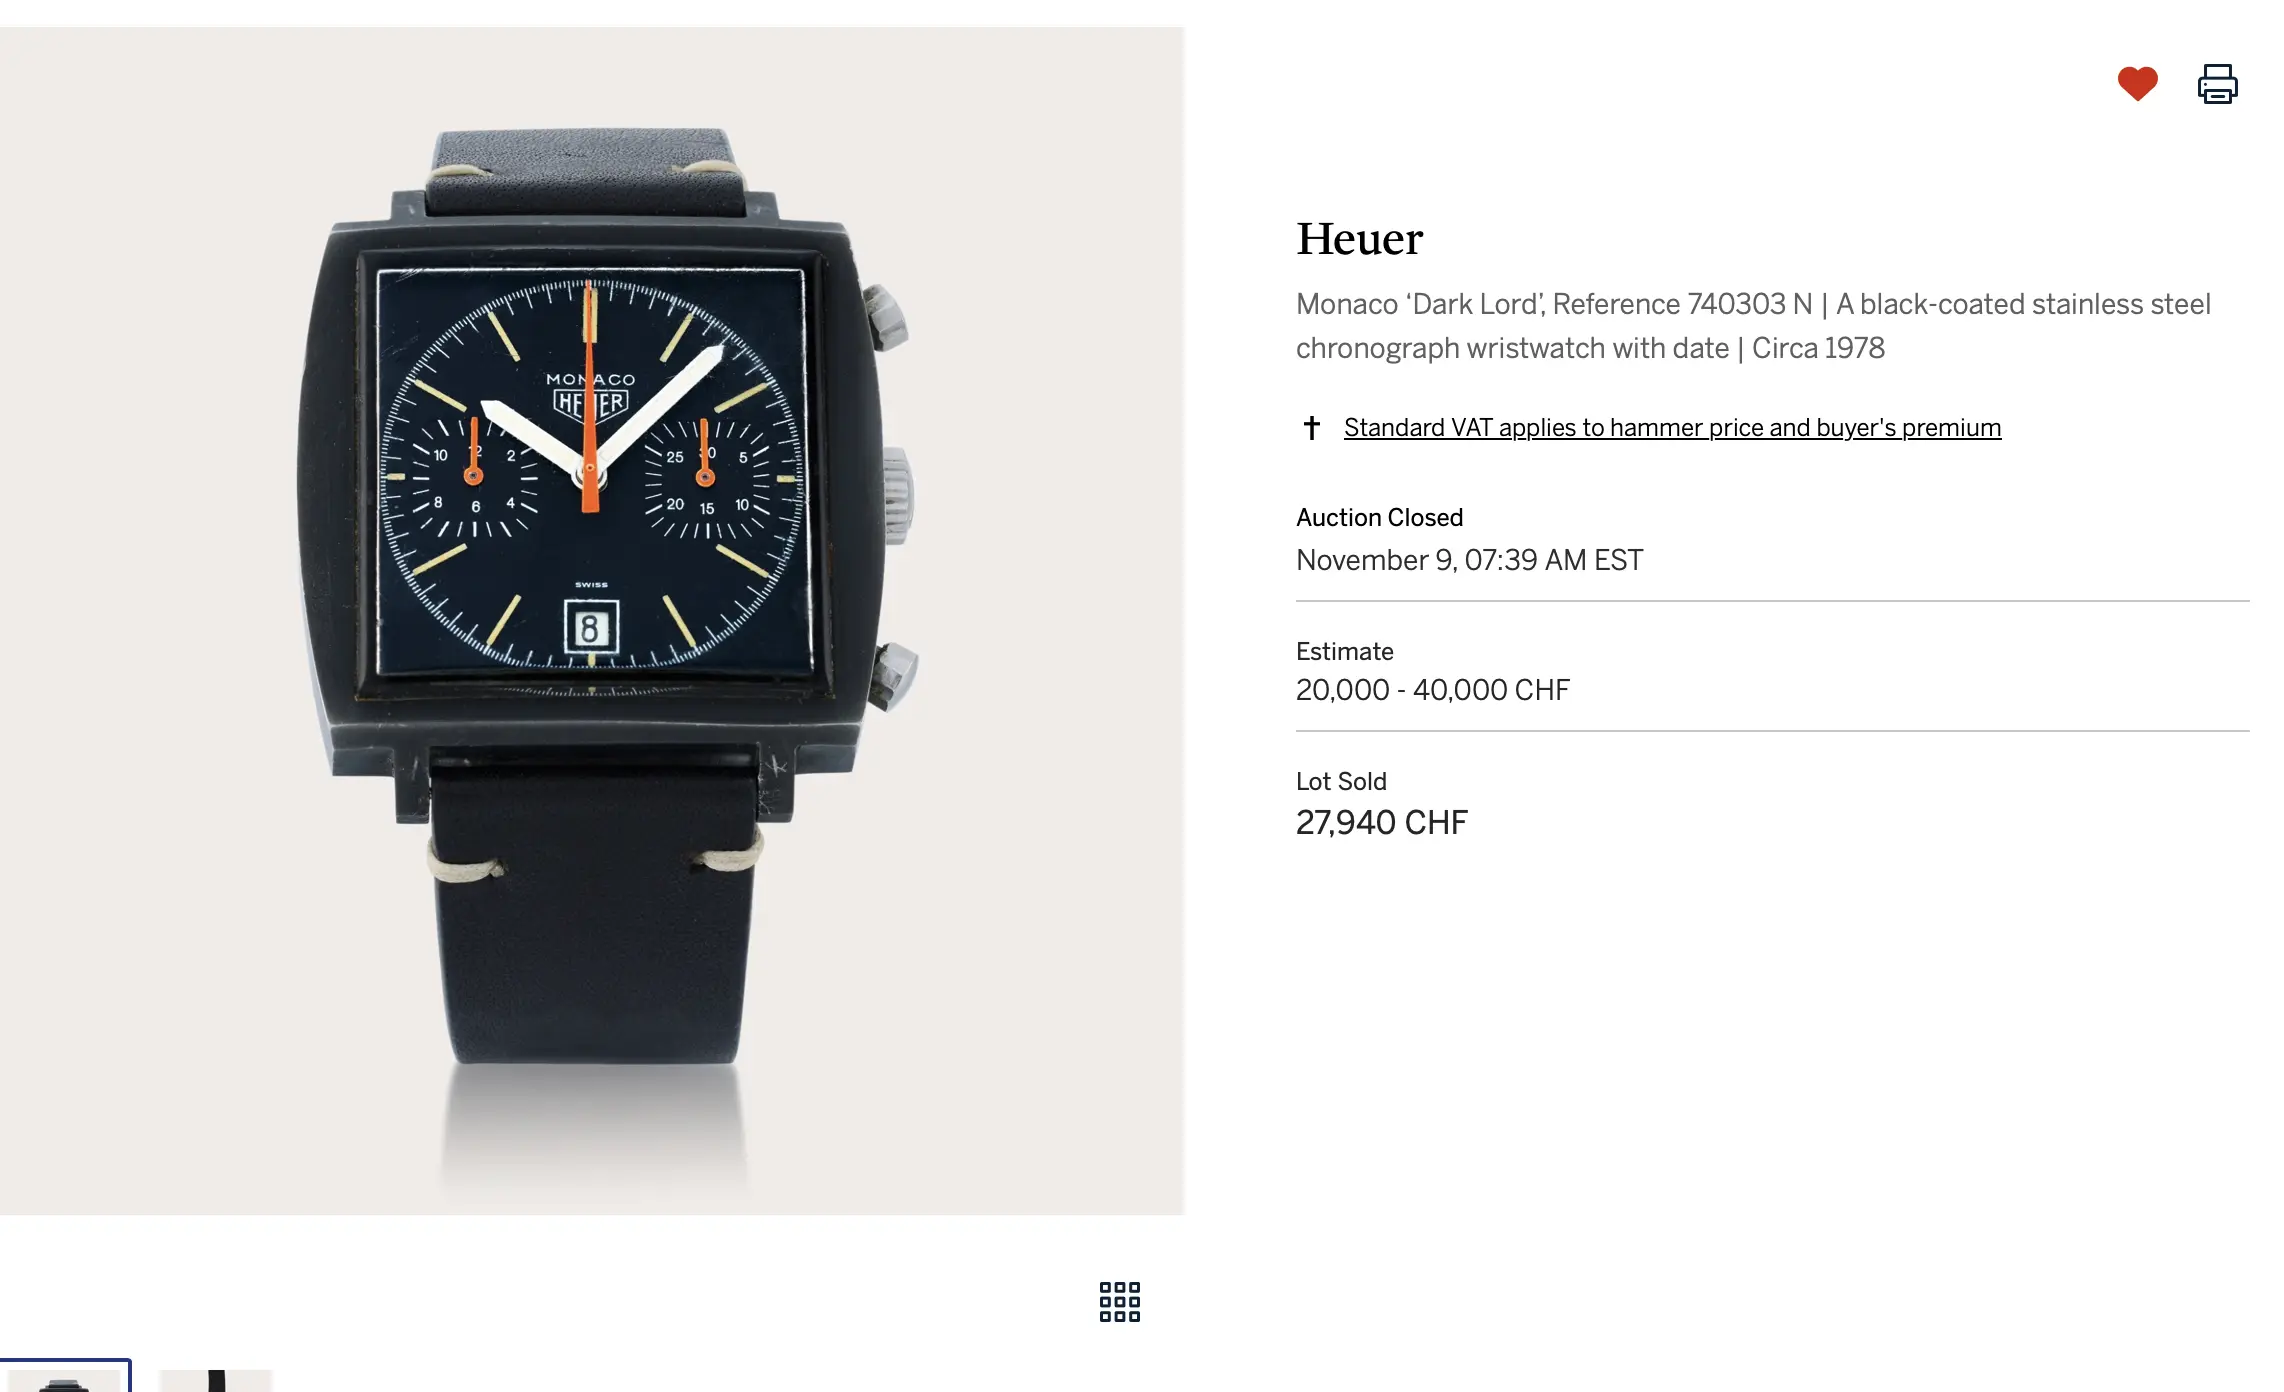Click the November 9 closing date text
2284x1392 pixels.
(x=1469, y=560)
